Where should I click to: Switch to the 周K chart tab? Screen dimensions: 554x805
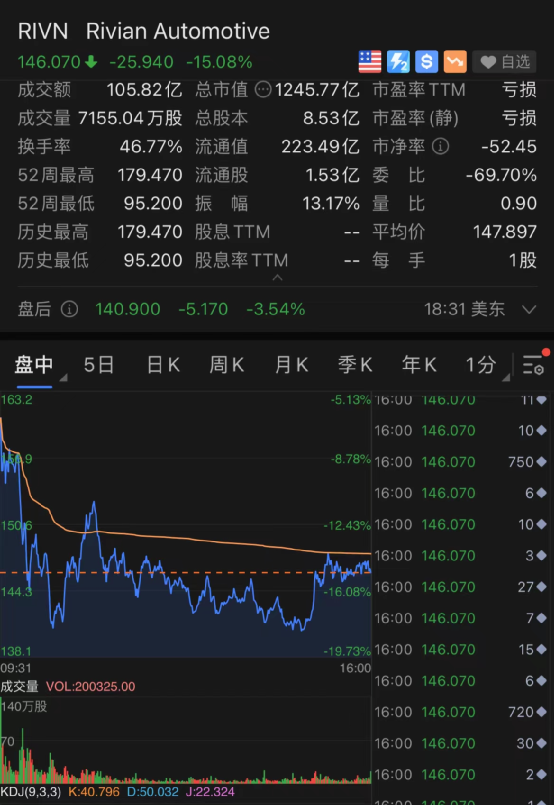[x=226, y=365]
